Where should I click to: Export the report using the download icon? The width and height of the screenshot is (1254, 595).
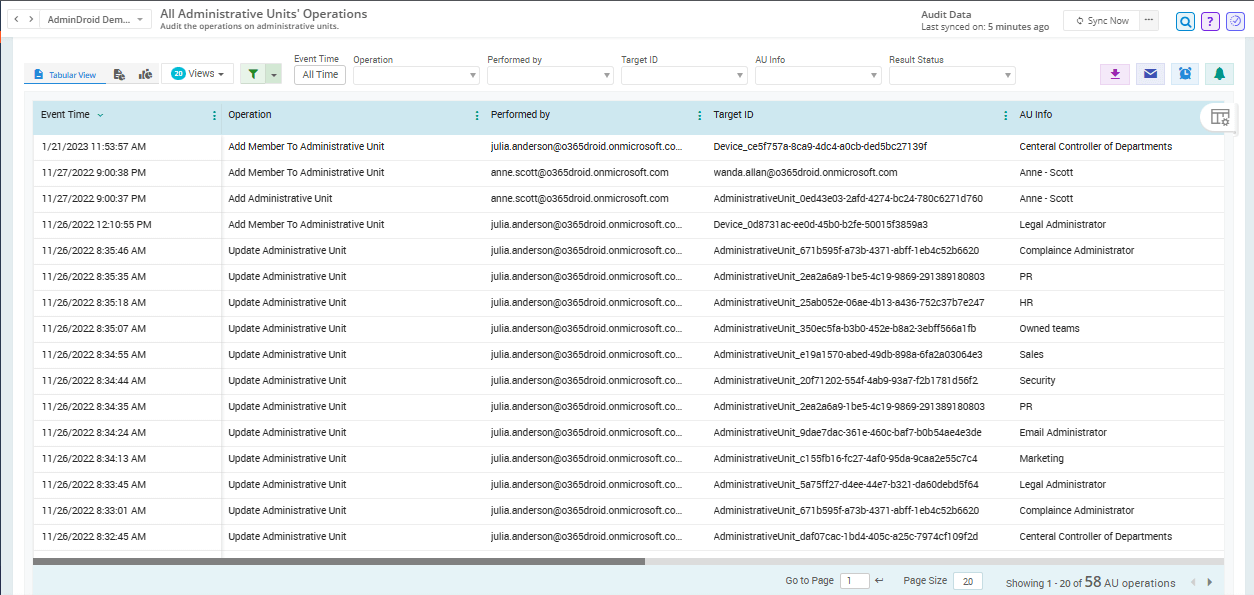coord(1114,74)
